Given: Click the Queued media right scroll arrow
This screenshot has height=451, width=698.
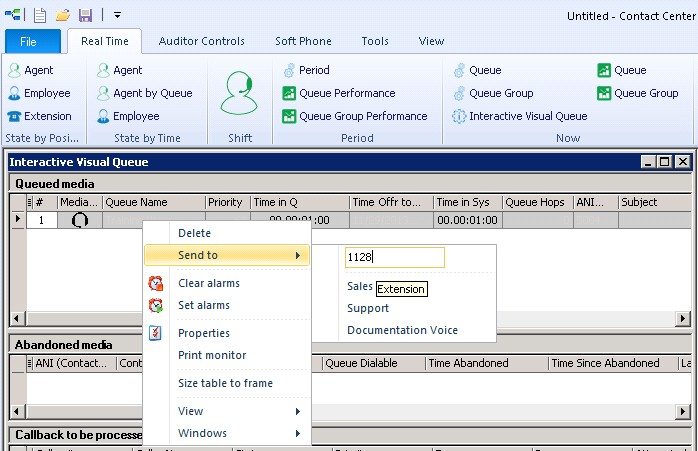Looking at the screenshot, I should pos(682,318).
